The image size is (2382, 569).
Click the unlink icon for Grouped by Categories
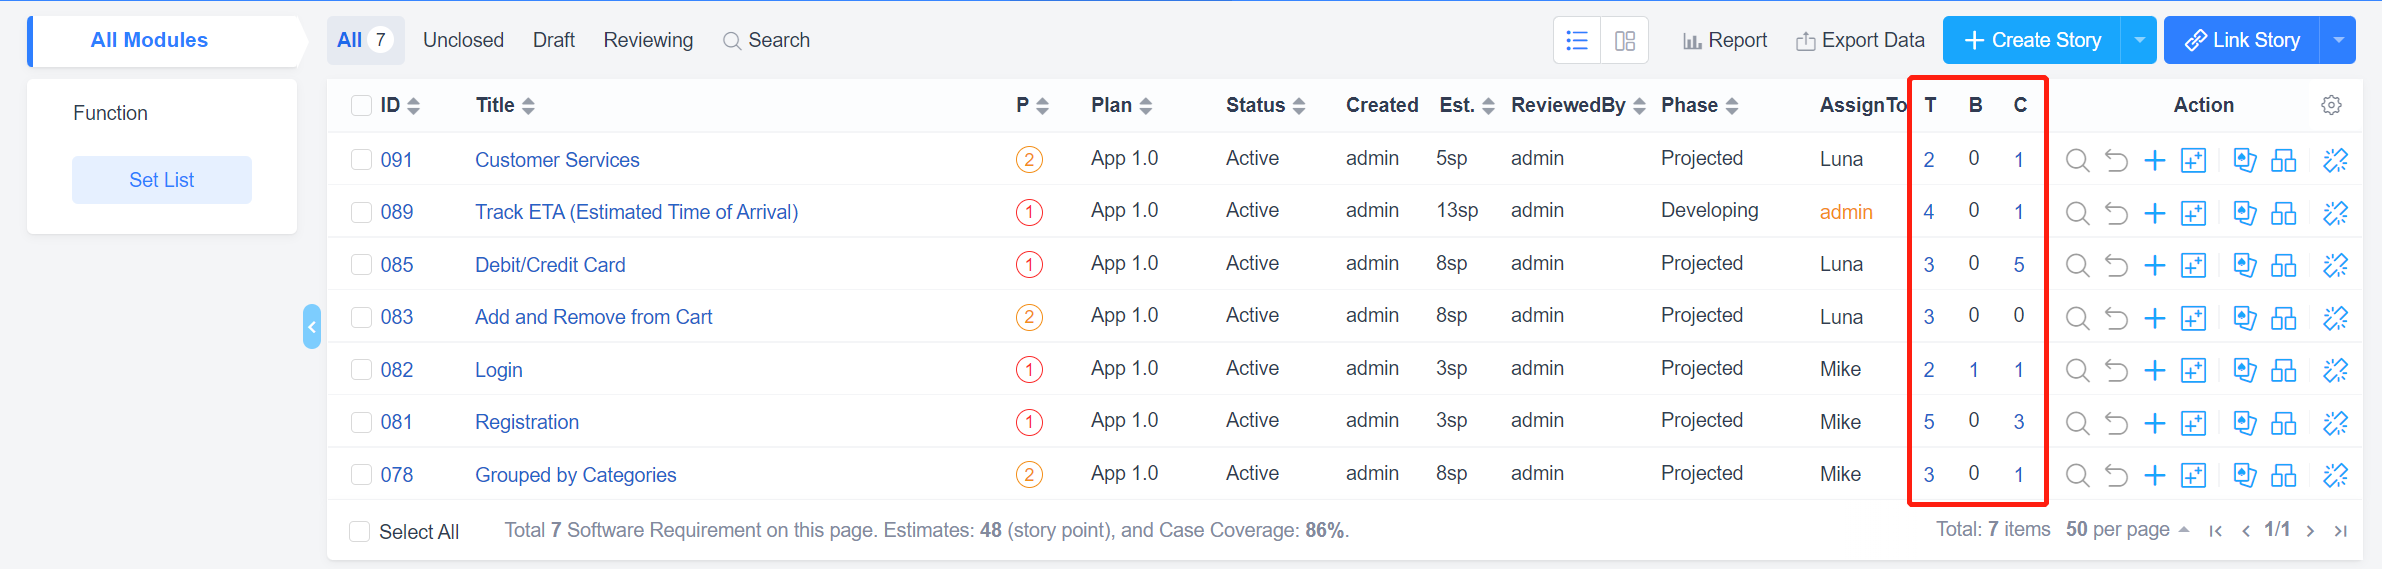[x=2335, y=475]
